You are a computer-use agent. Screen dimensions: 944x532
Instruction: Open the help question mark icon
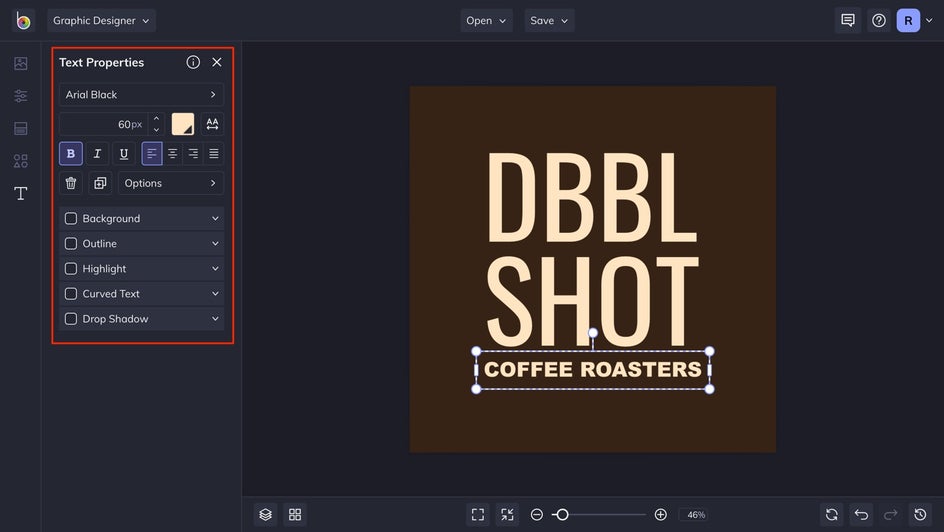879,20
